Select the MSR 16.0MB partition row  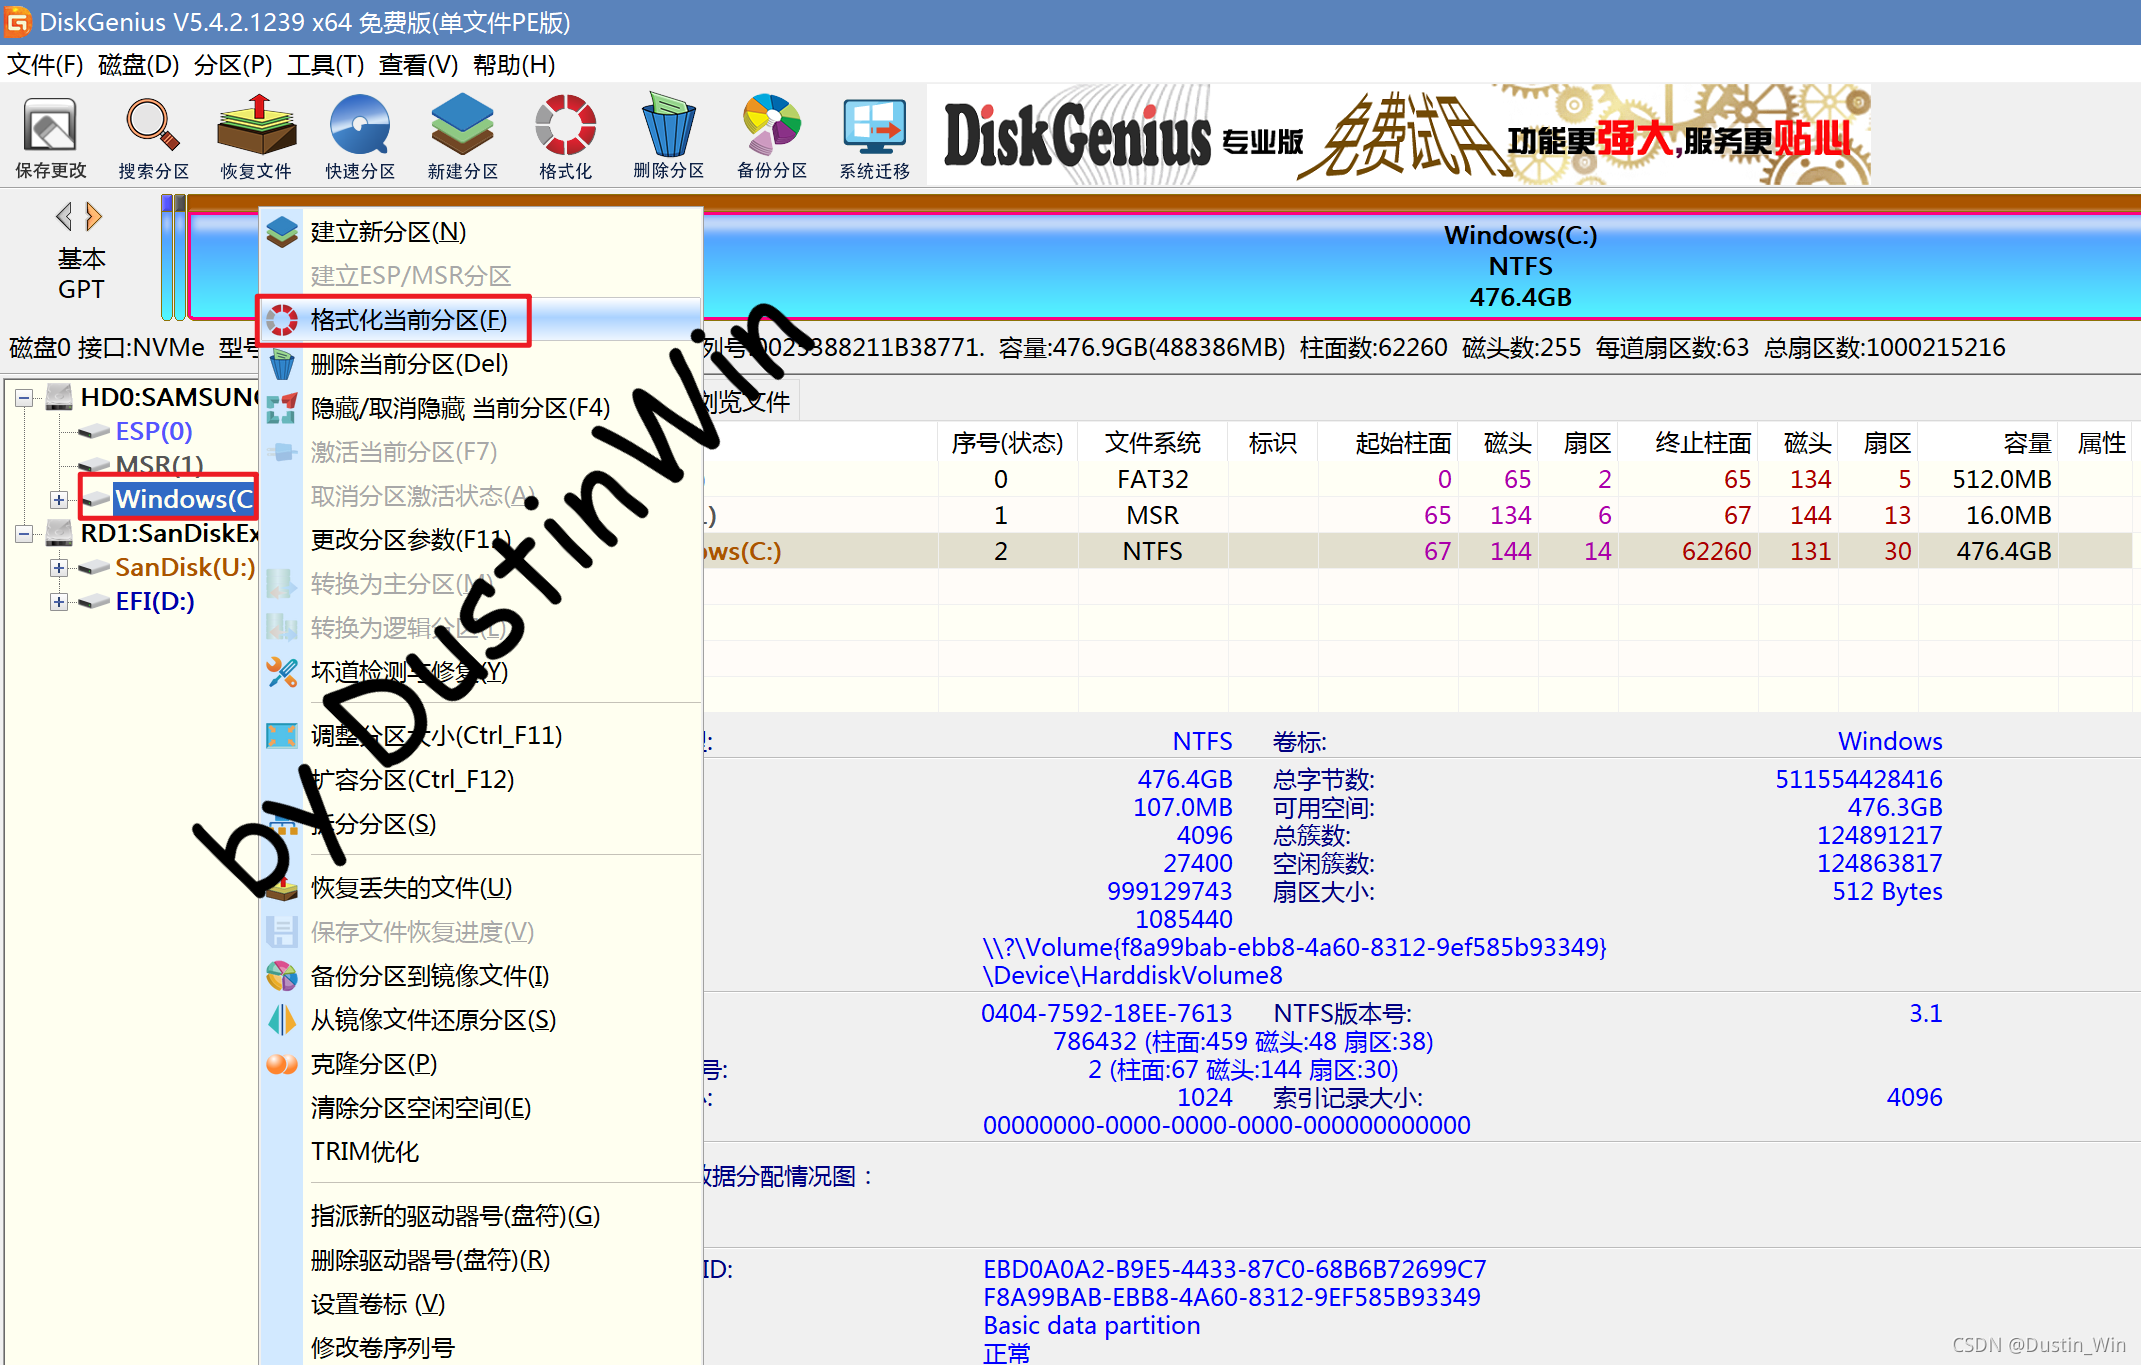1416,516
